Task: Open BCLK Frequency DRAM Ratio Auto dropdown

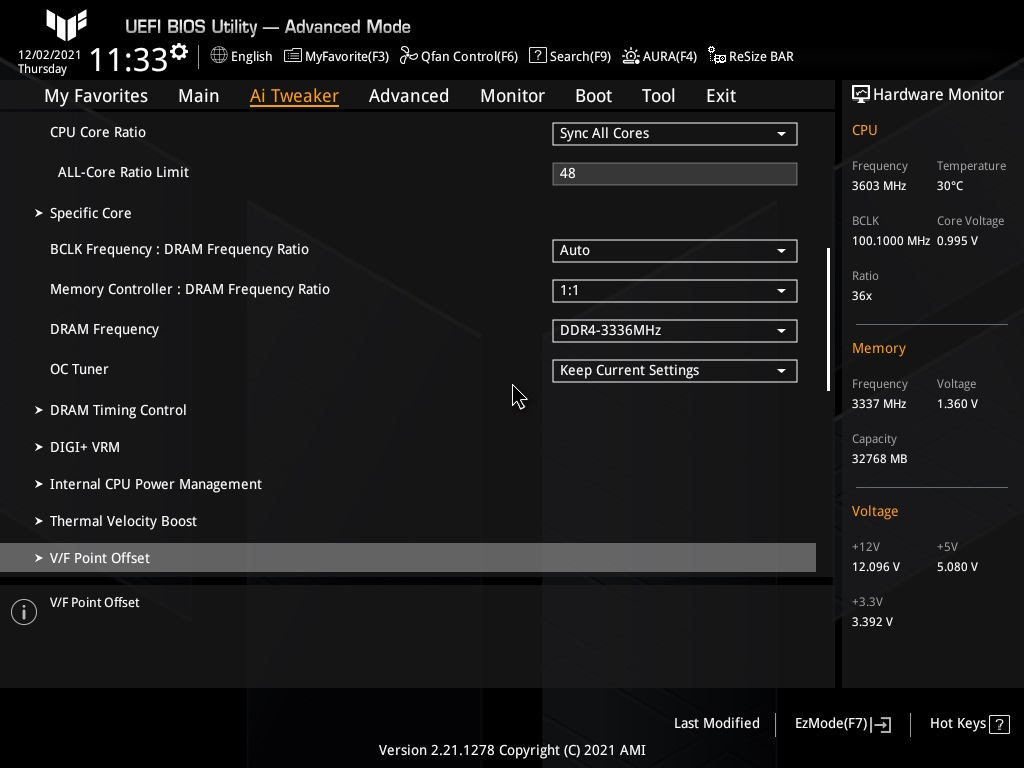Action: click(x=675, y=251)
